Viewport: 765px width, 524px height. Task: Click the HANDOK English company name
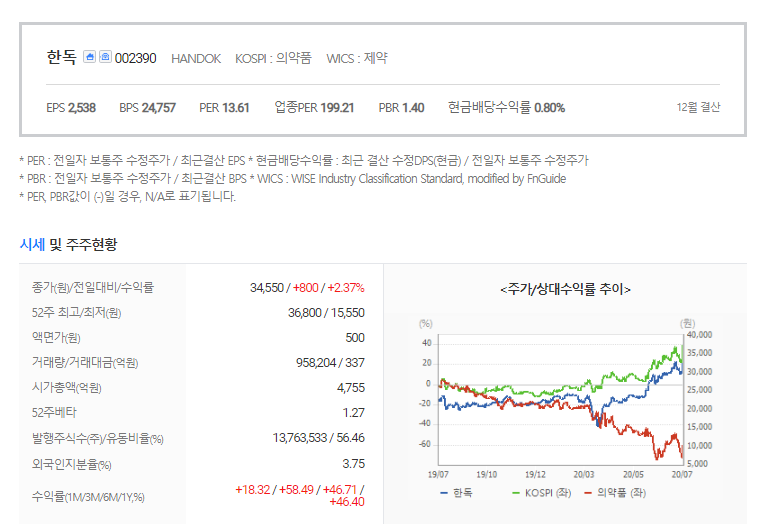(x=196, y=59)
